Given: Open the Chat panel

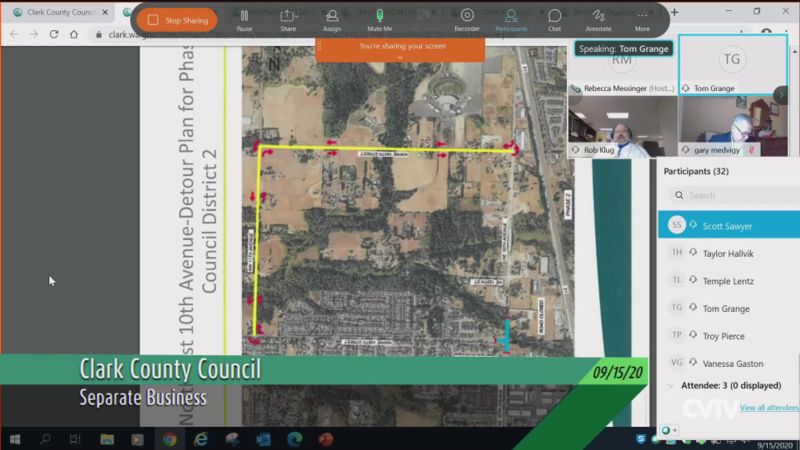Looking at the screenshot, I should (x=554, y=19).
